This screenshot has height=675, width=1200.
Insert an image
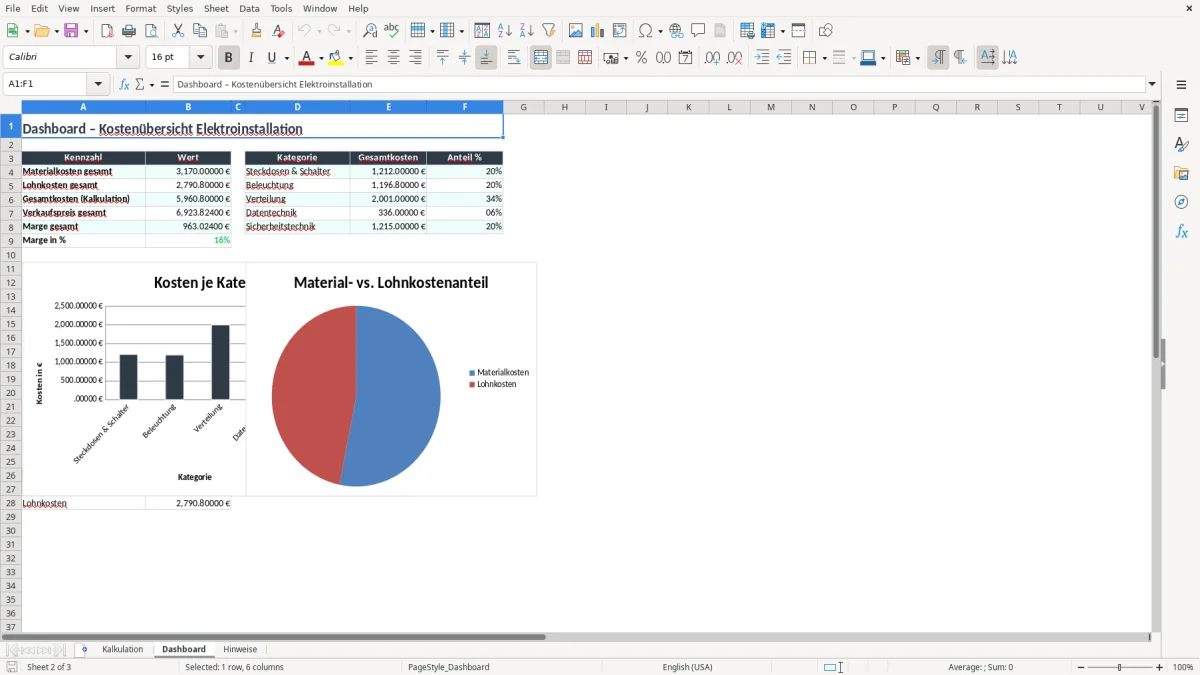576,31
